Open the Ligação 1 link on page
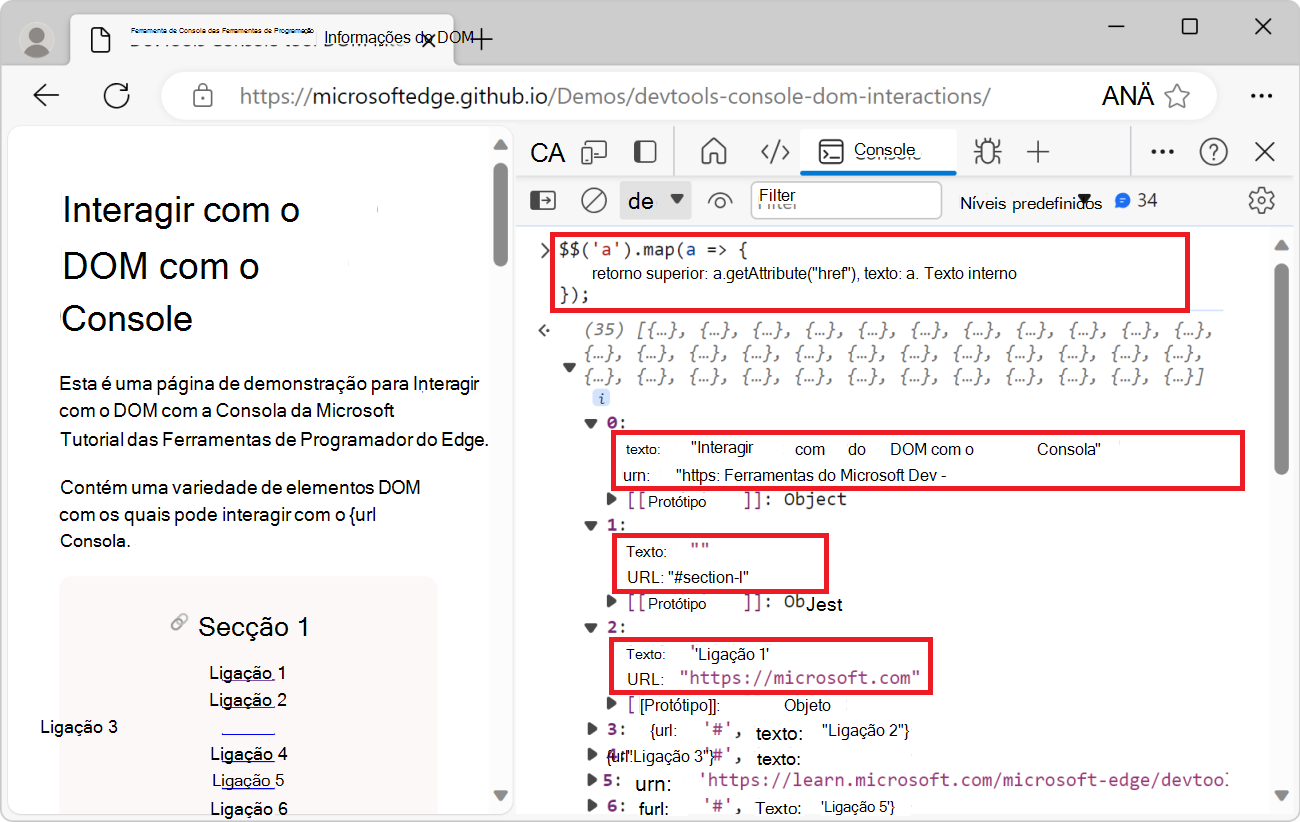1300x822 pixels. pos(248,673)
